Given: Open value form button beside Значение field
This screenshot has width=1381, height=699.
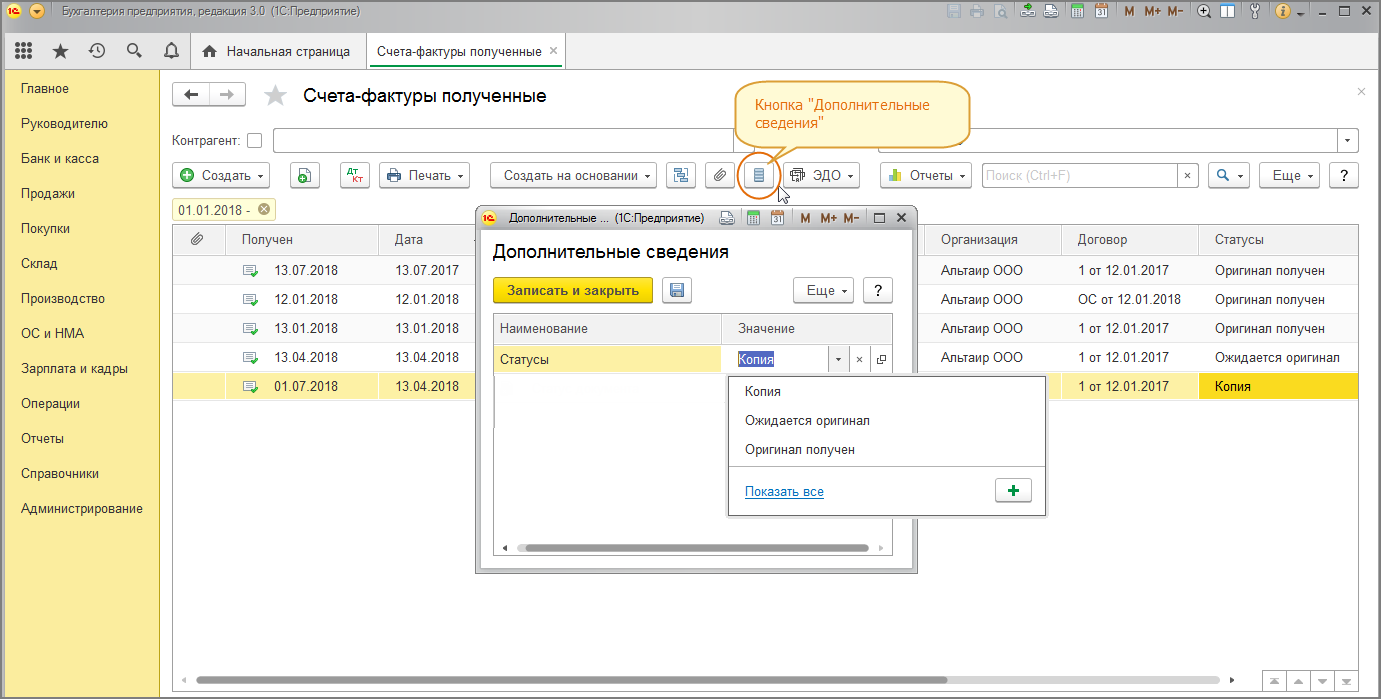Looking at the screenshot, I should click(881, 359).
